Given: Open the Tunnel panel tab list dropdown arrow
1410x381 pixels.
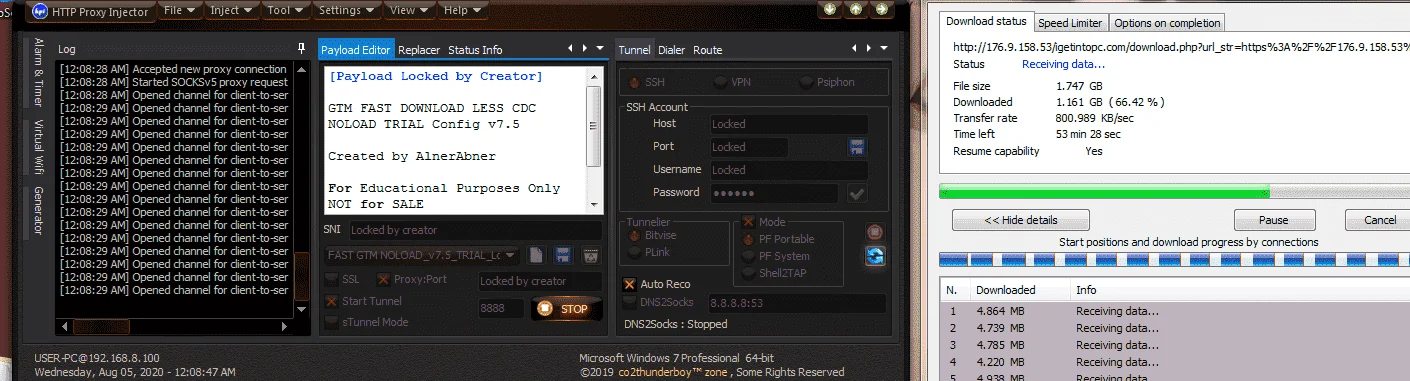Looking at the screenshot, I should pos(883,48).
